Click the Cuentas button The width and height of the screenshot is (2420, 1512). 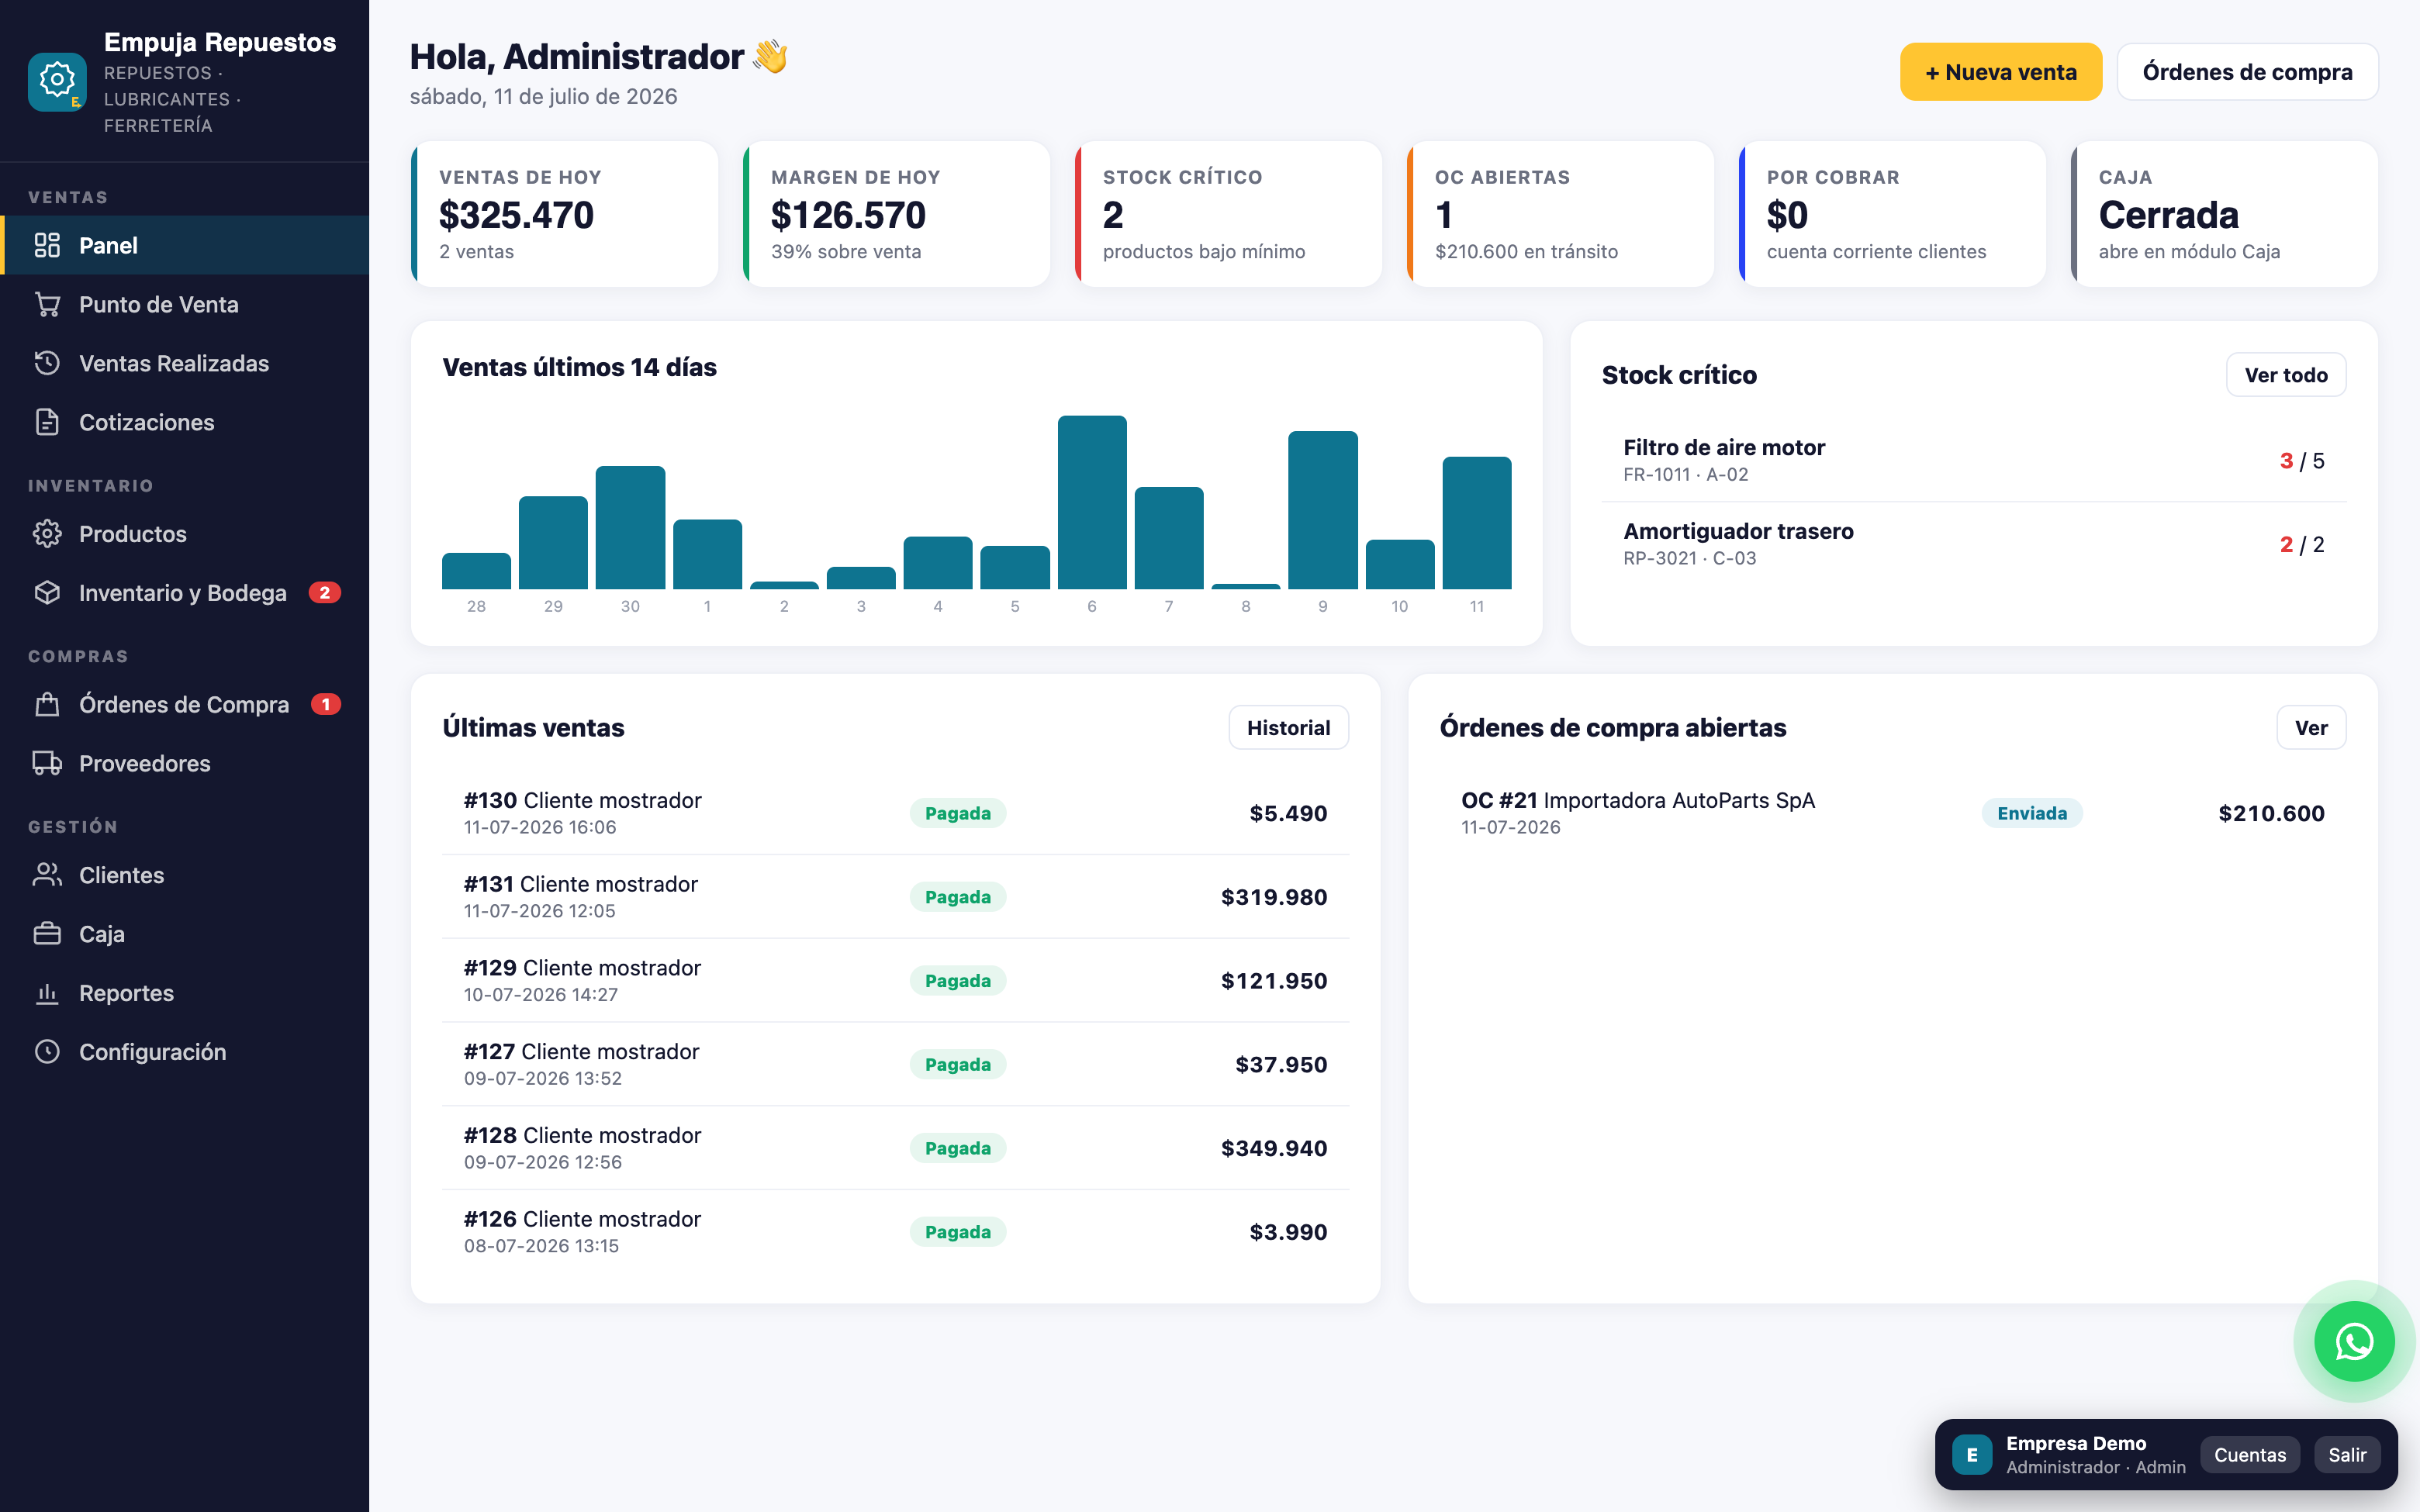2250,1455
